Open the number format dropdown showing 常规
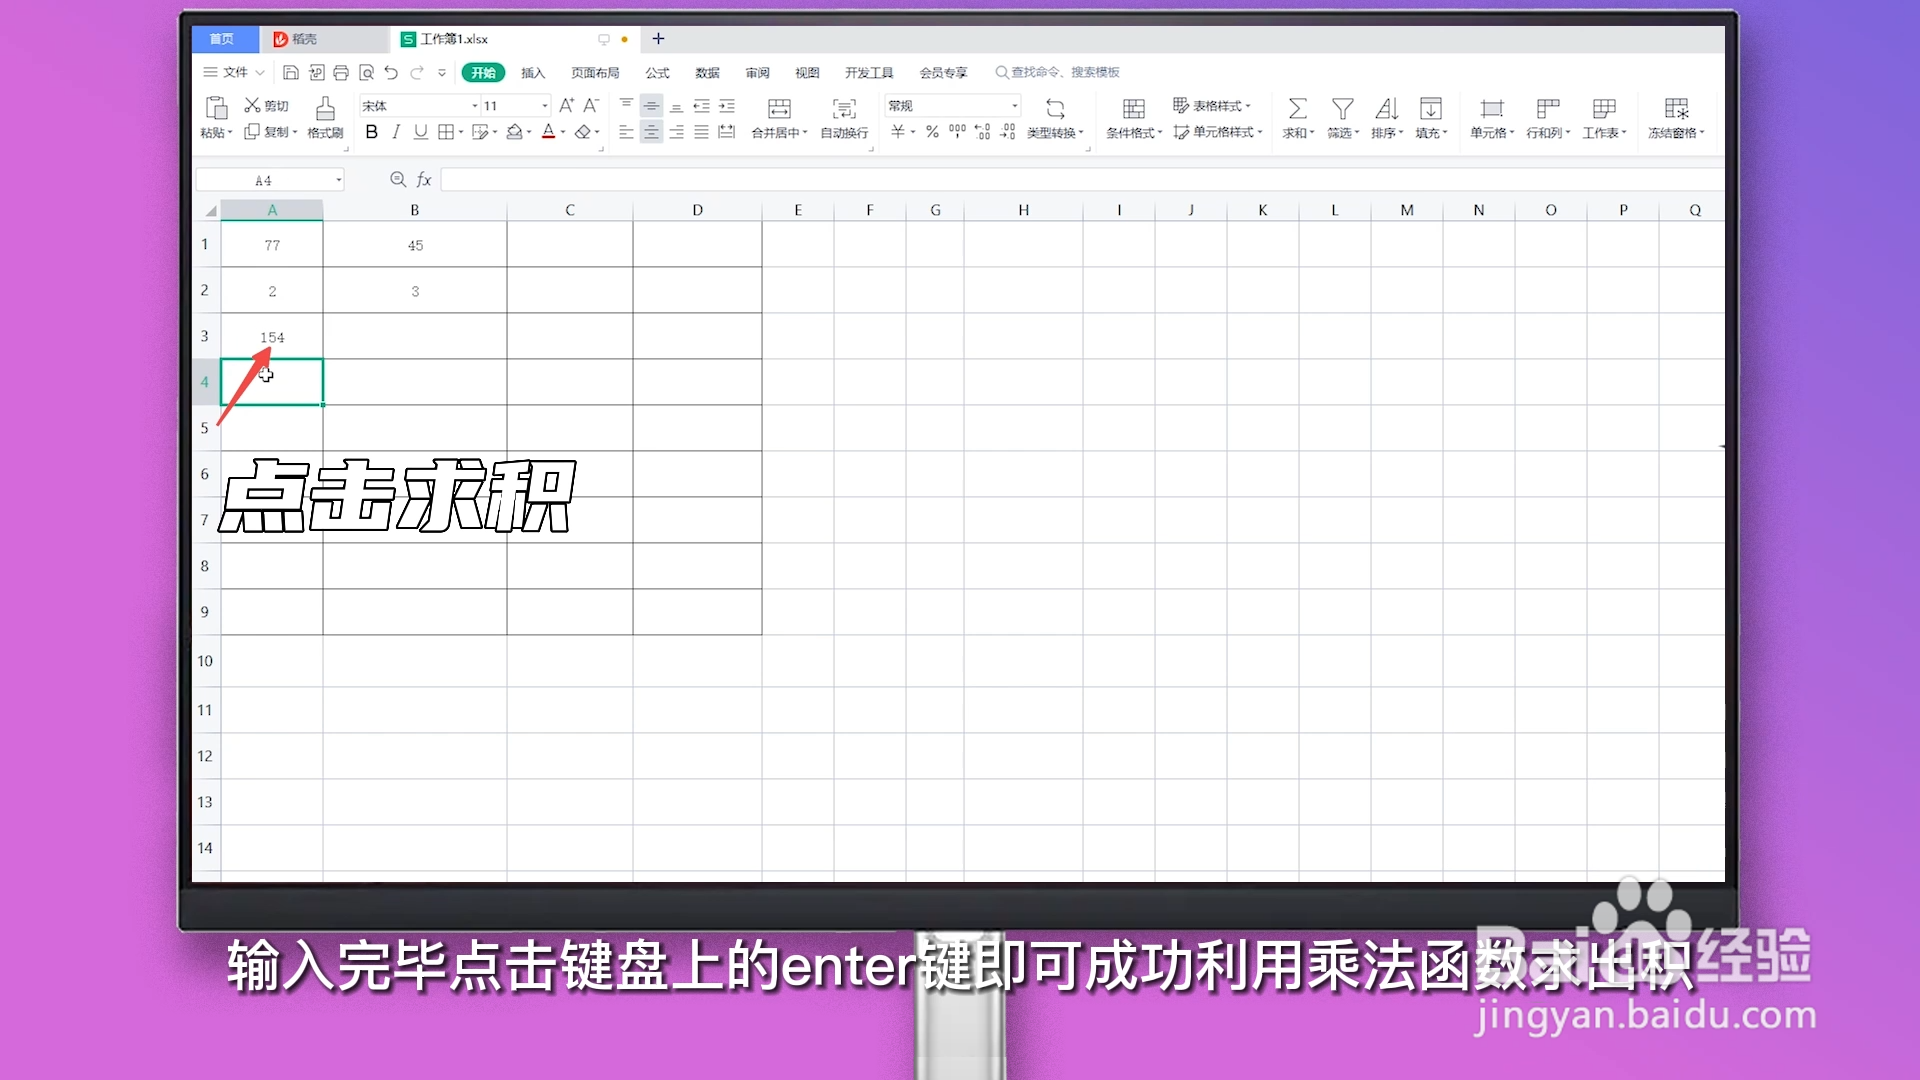 point(1013,105)
